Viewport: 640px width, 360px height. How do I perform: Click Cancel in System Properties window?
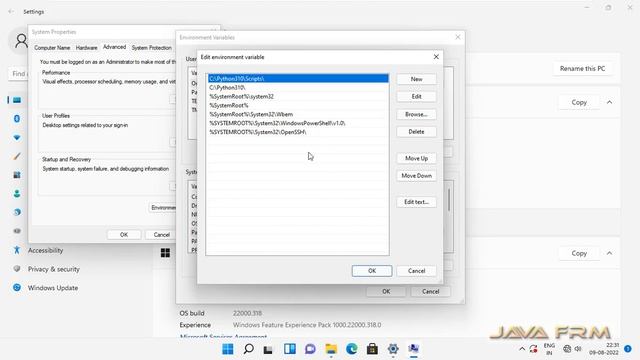click(161, 235)
